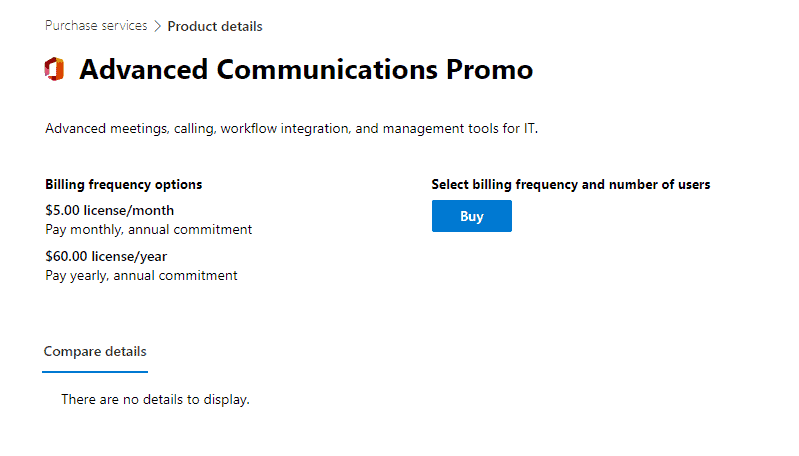
Task: Select the $60.00 license/year price
Action: 106,256
